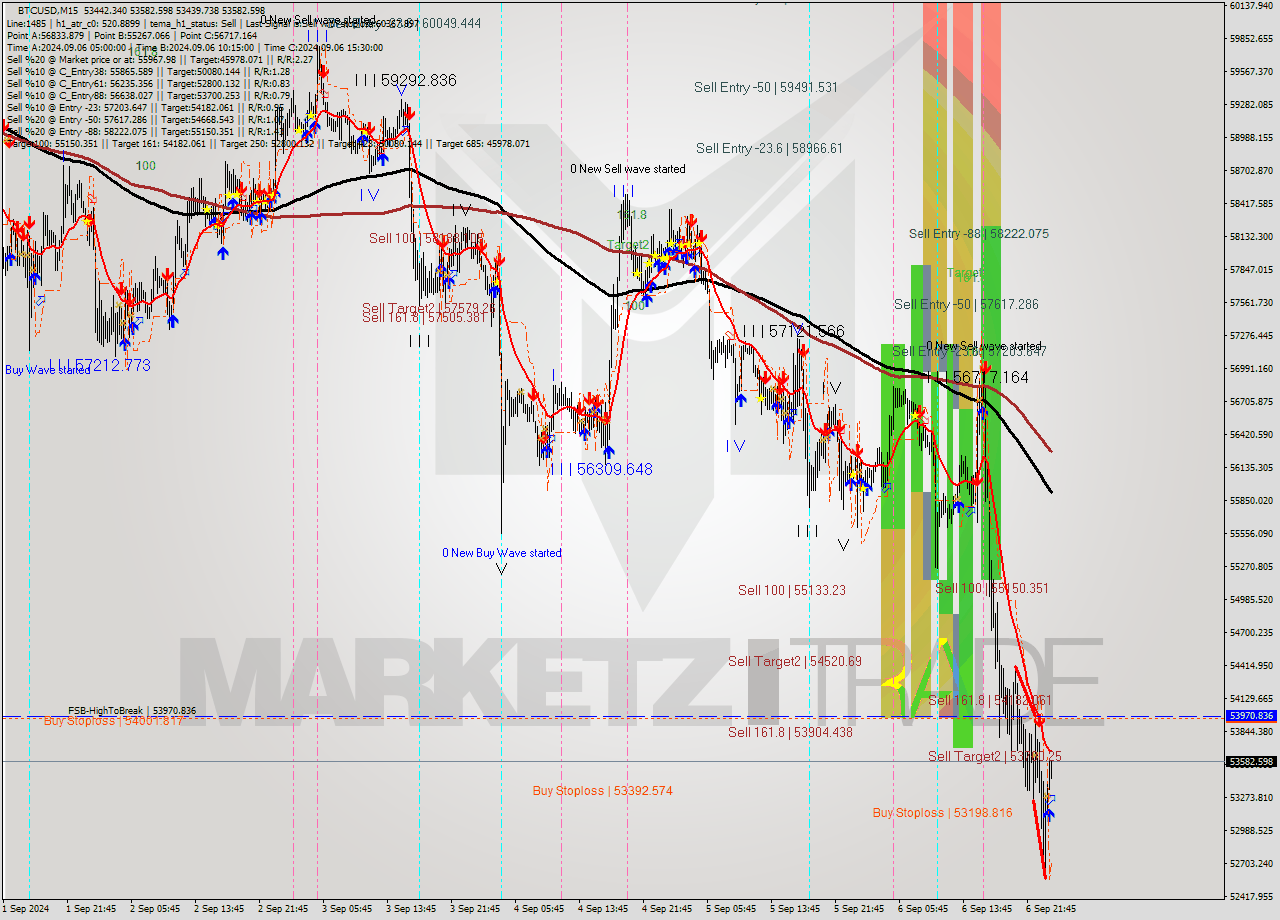The image size is (1280, 920).
Task: Click the 'Sell Entry -23.6 | 58966.61' label
Action: coord(769,148)
